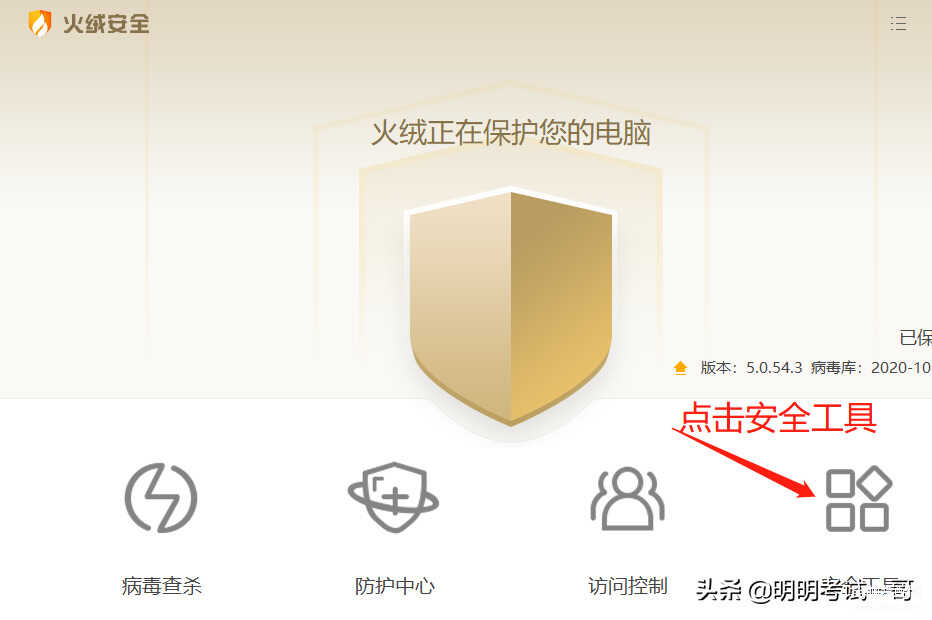Viewport: 932px width, 620px height.
Task: Click the large golden shield graphic
Action: click(x=511, y=307)
